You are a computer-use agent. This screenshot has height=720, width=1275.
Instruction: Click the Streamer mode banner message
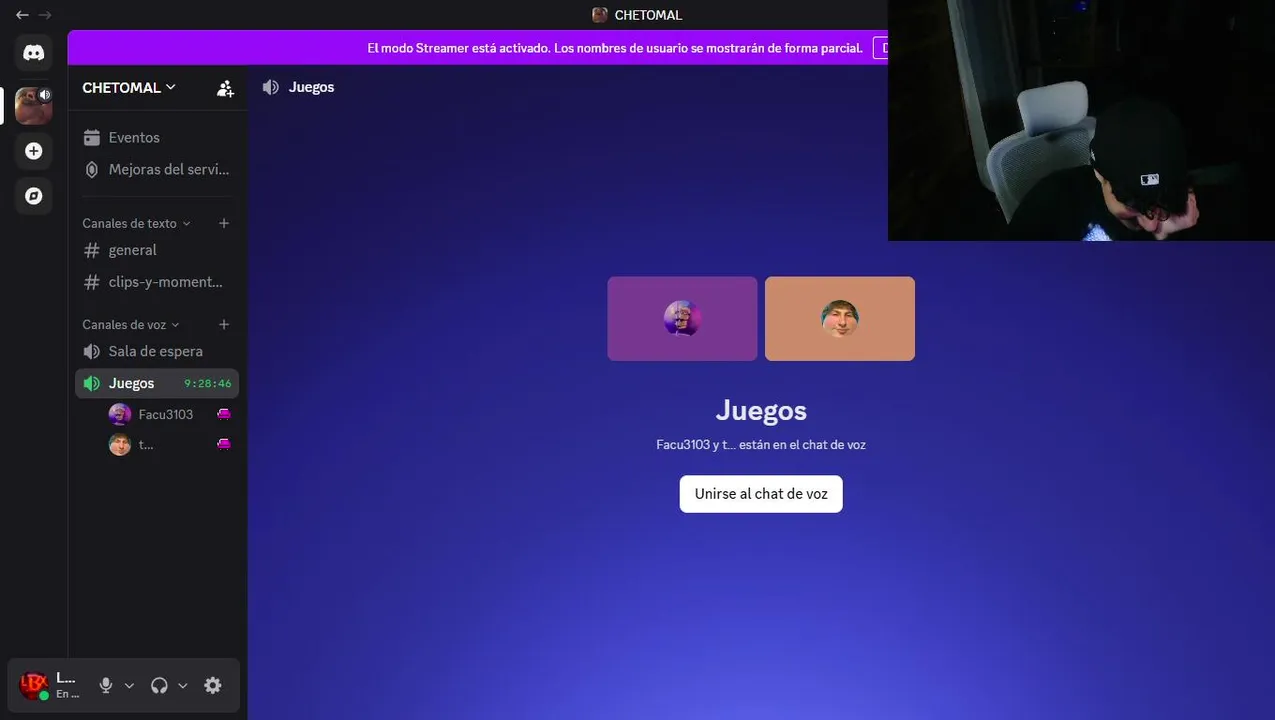(x=615, y=48)
